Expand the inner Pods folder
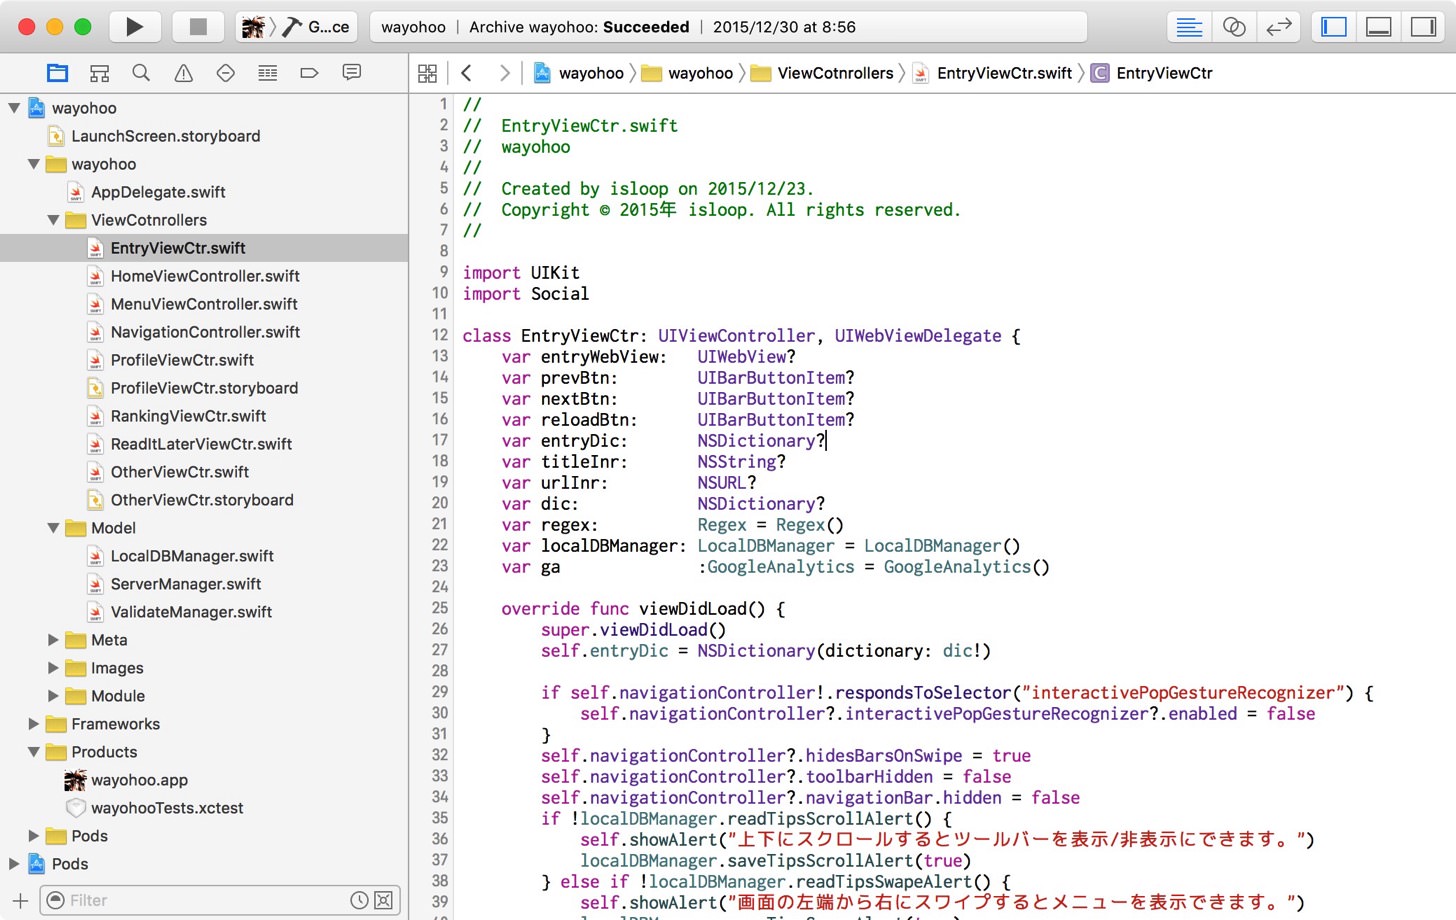Screen dimensions: 1456x920 click(x=34, y=836)
